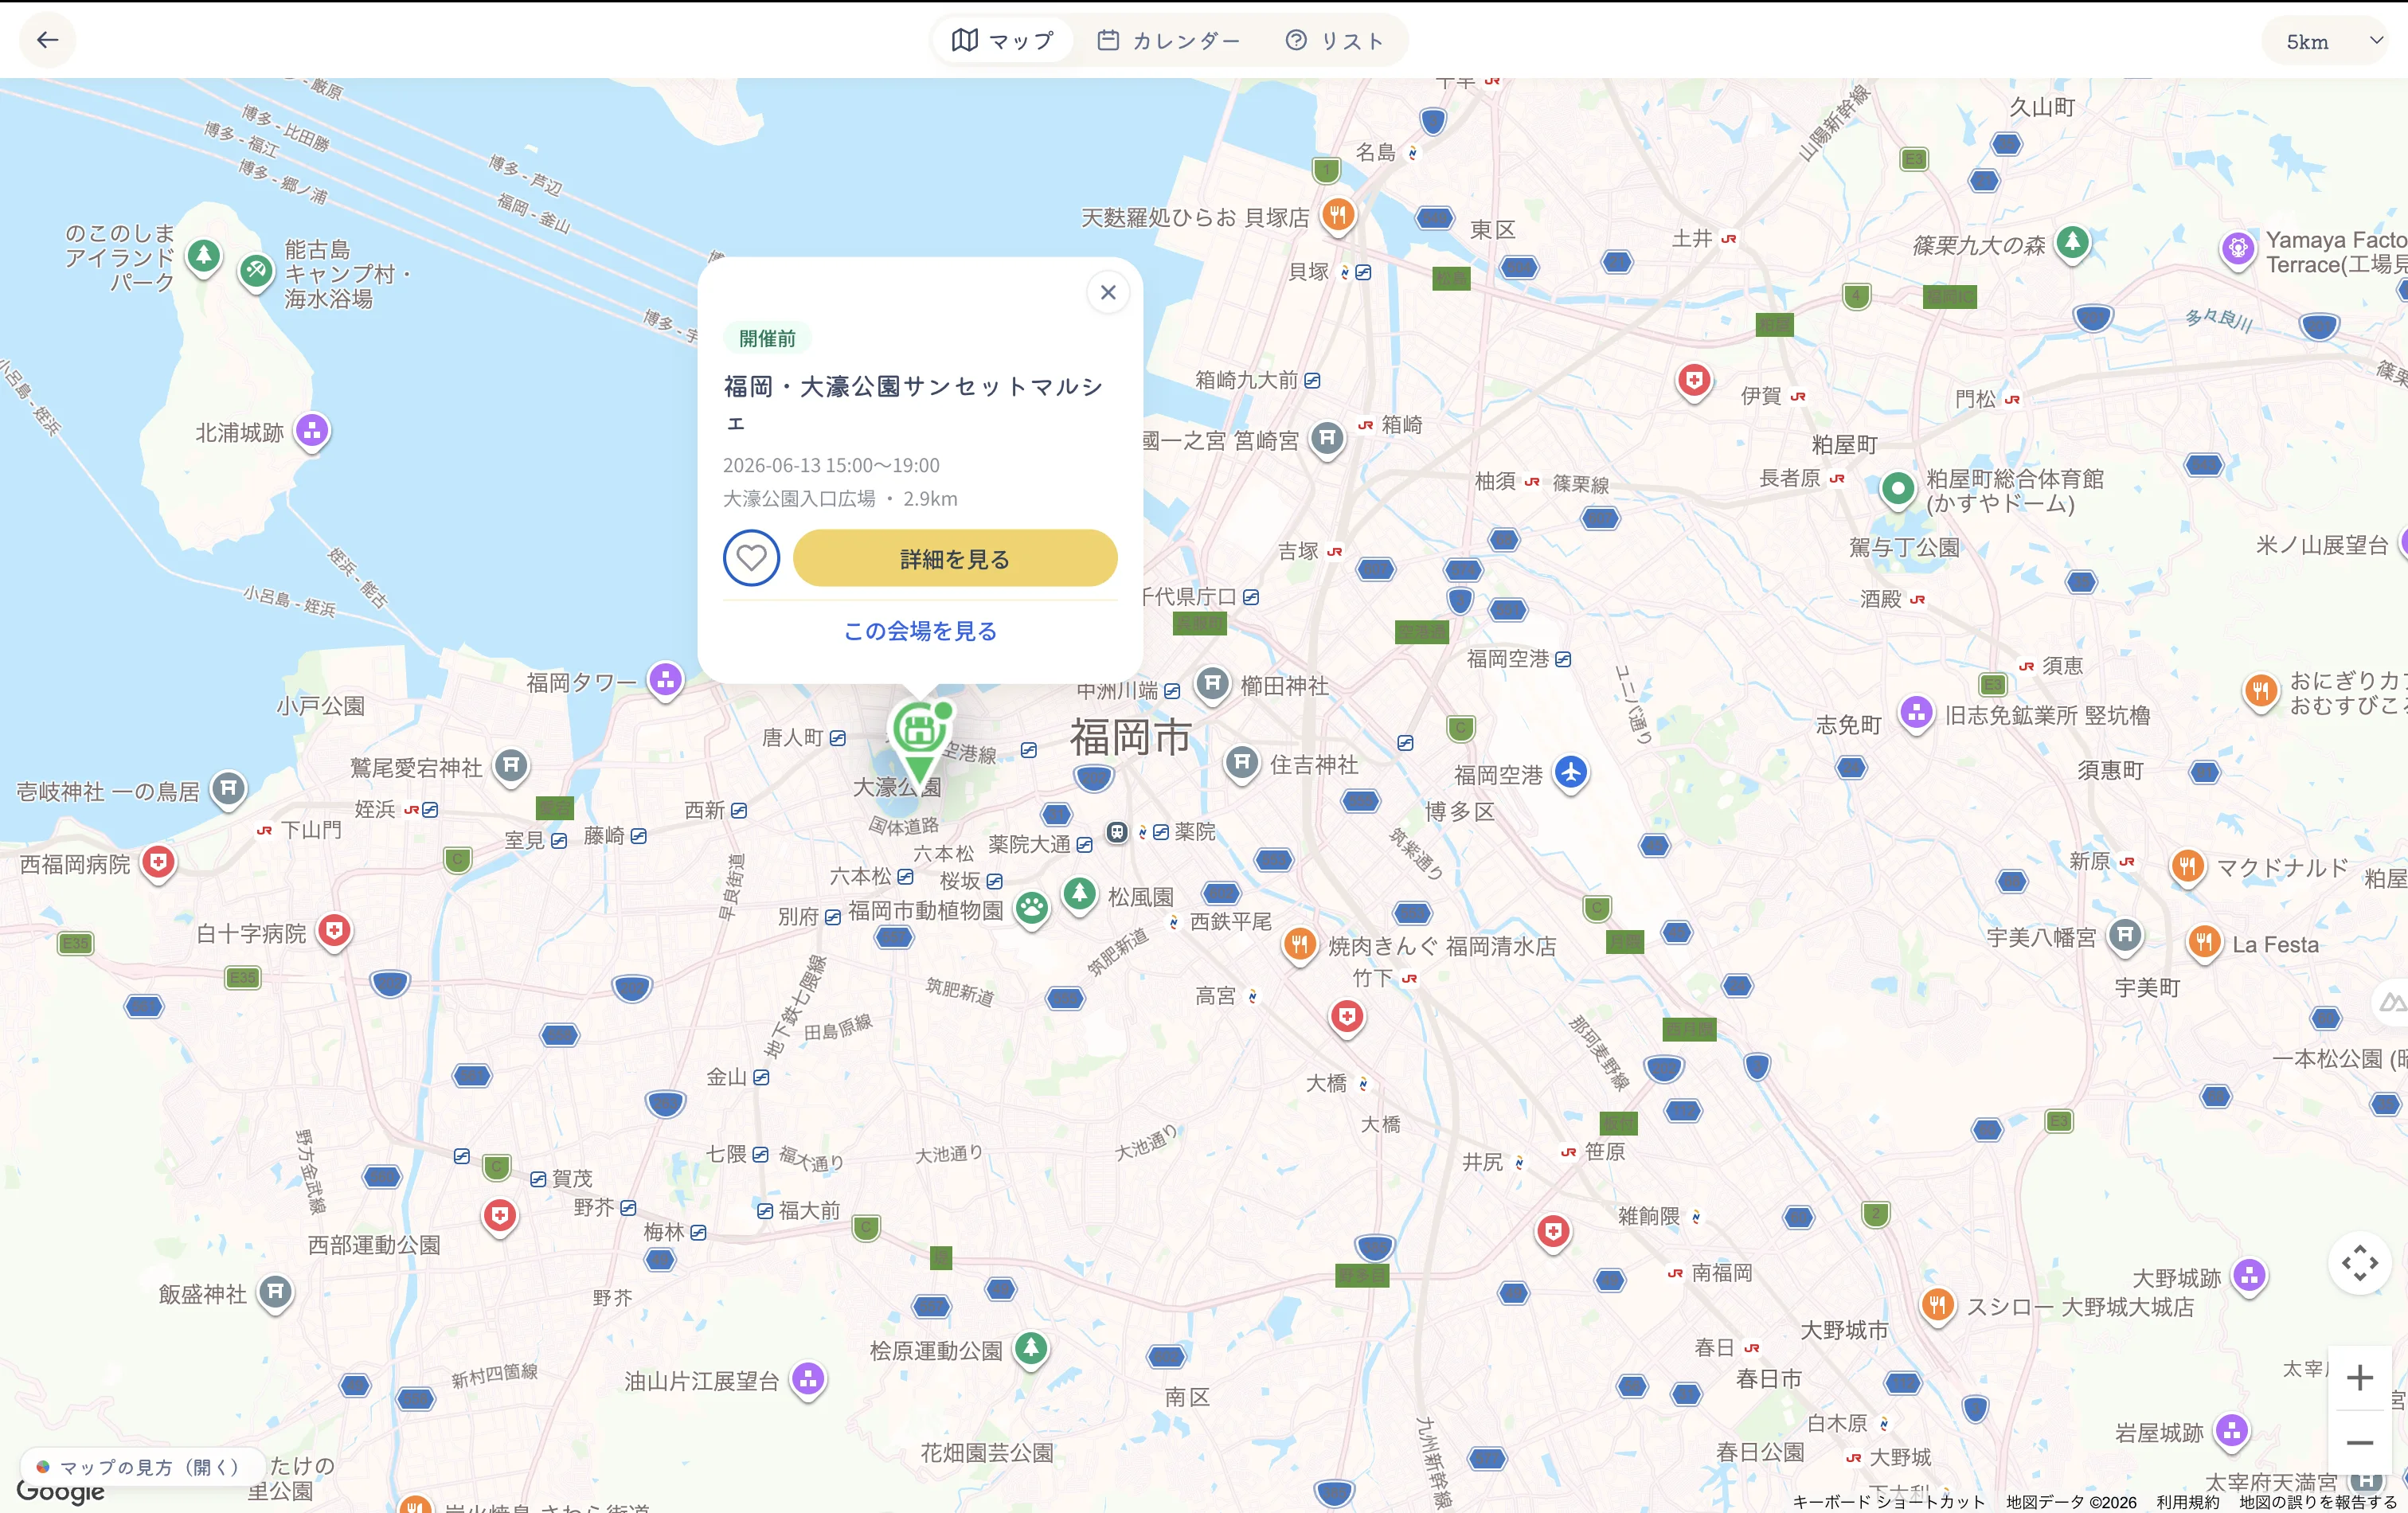Click the 櫛田神社 shrine marker

pos(1212,684)
